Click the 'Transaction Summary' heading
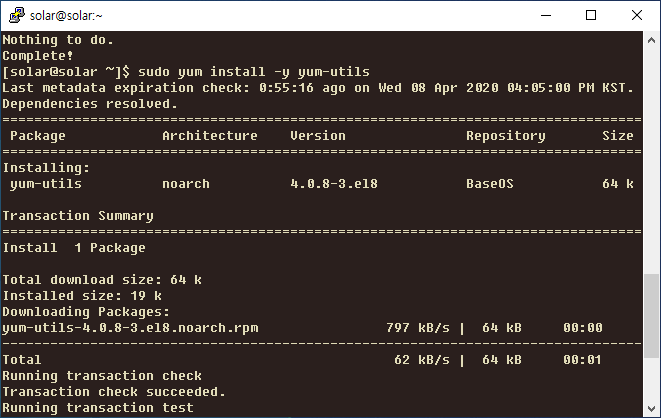The image size is (661, 418). pyautogui.click(x=78, y=216)
